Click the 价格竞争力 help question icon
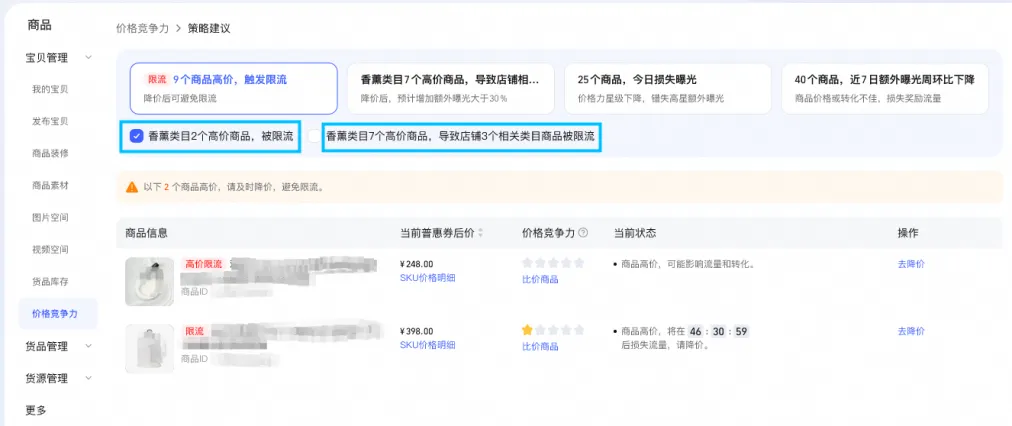The width and height of the screenshot is (1012, 426). (583, 233)
